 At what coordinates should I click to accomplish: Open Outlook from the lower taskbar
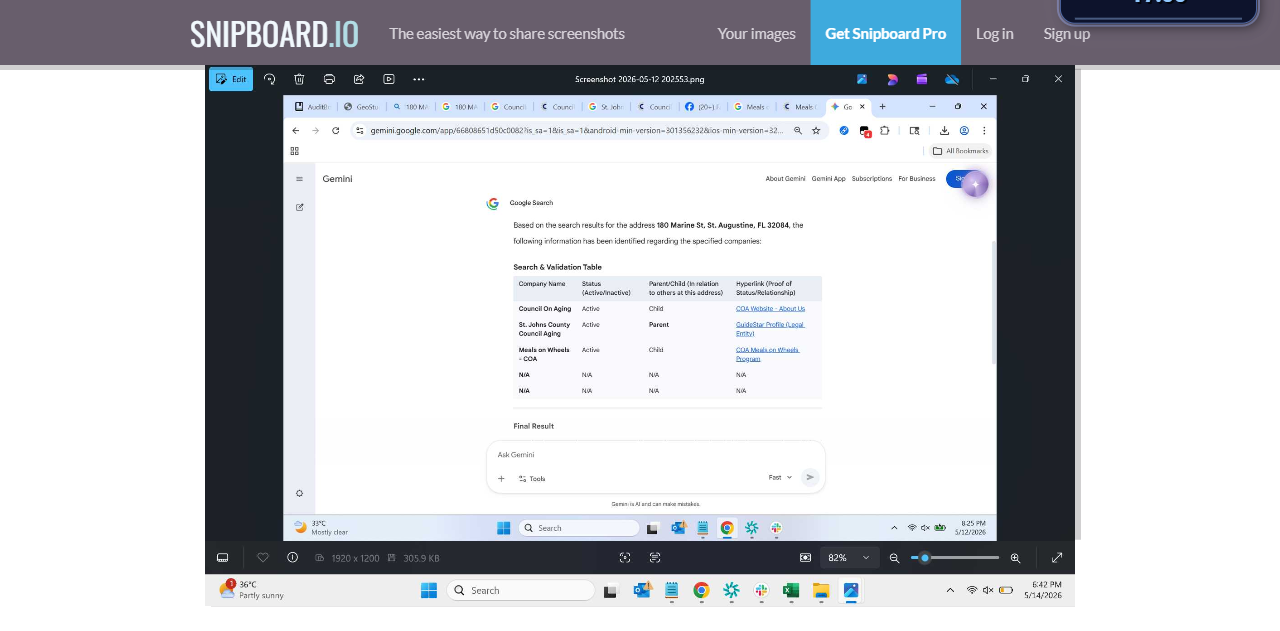pyautogui.click(x=641, y=590)
